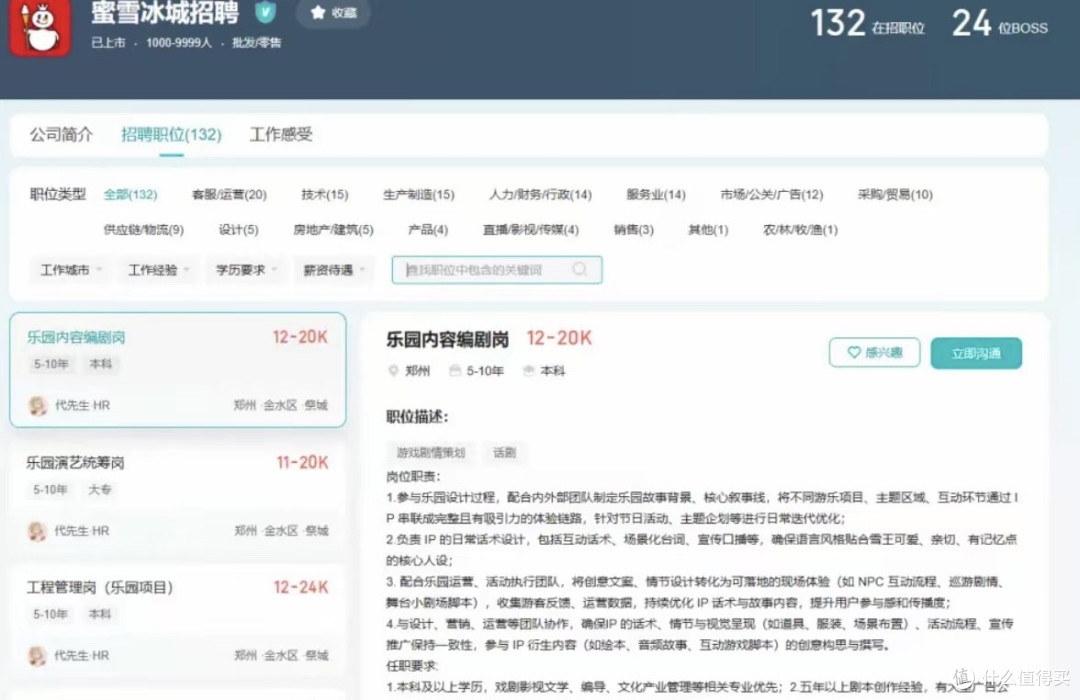
Task: Open the 工作感受 tab
Action: tap(281, 134)
